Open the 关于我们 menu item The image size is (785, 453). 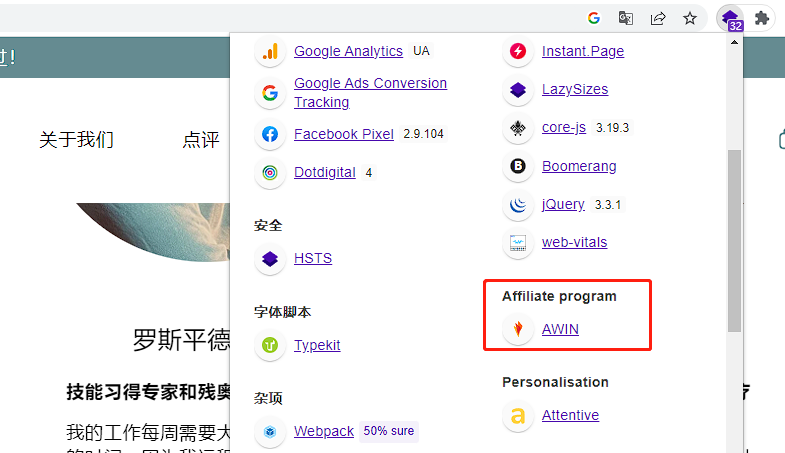point(77,140)
